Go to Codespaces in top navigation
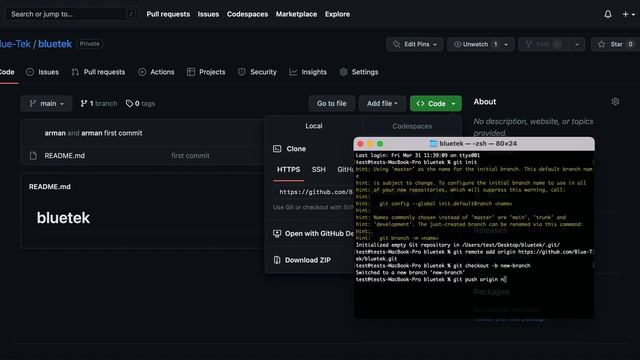The height and width of the screenshot is (360, 640). pos(247,14)
